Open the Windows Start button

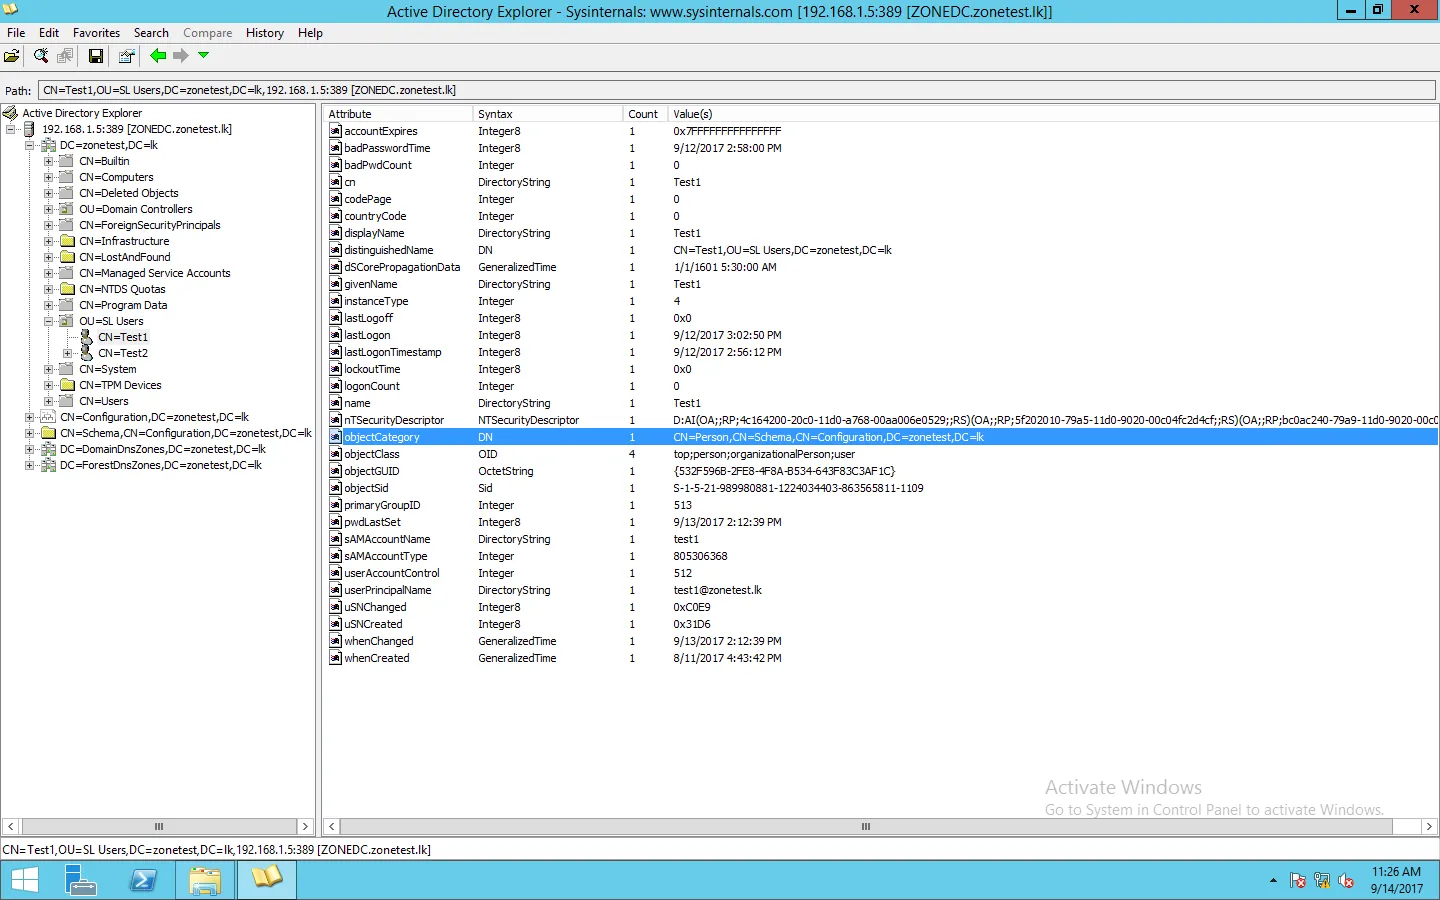(24, 880)
